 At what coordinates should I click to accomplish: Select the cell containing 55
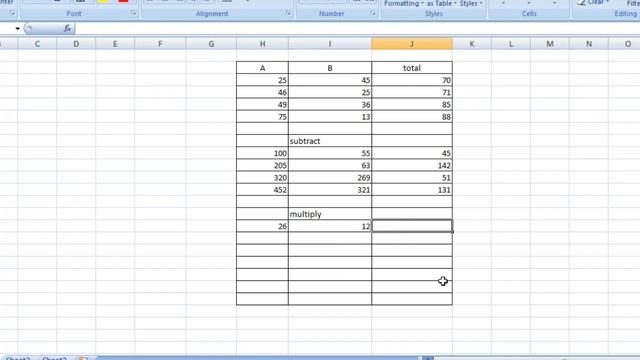(330, 153)
